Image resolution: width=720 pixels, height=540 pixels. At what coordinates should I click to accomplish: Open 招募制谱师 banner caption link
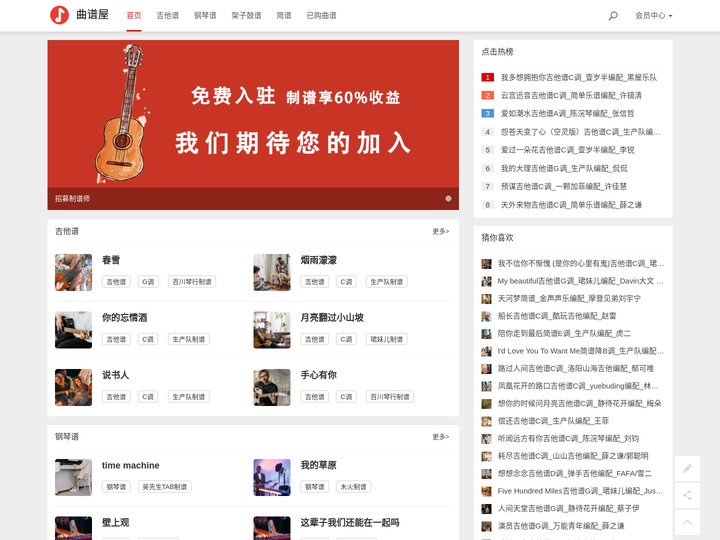pos(73,198)
